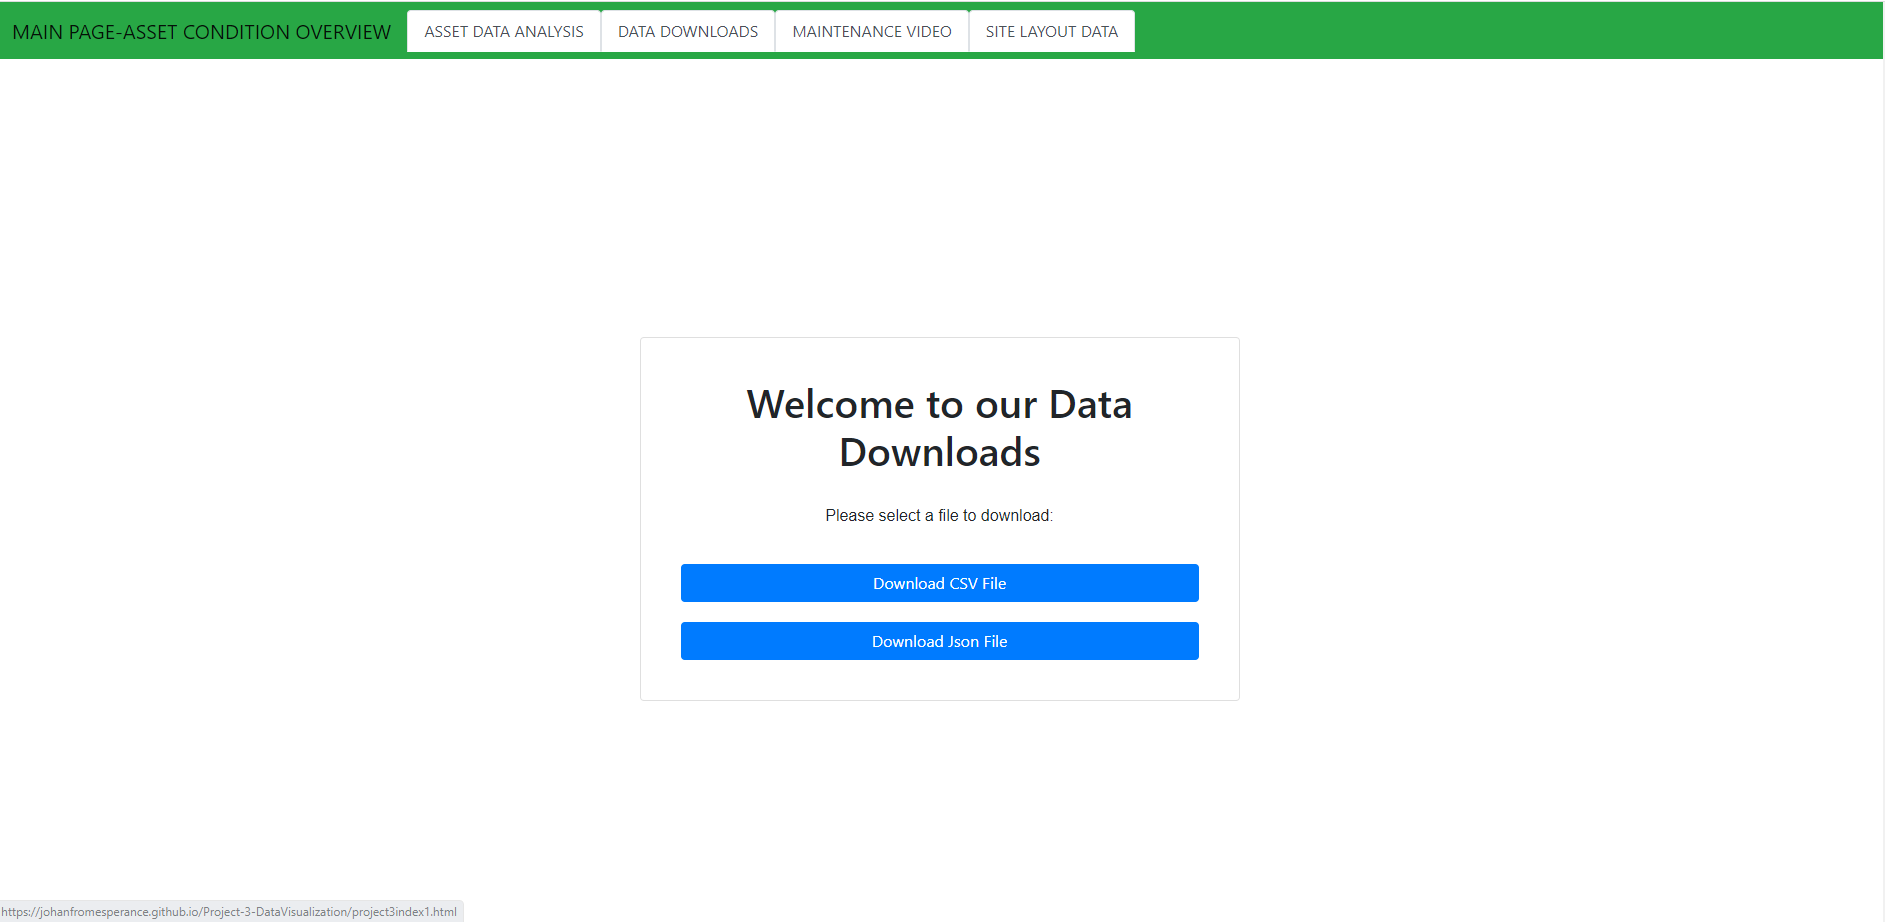Click the Download Json File button
Screen dimensions: 1885x922
939,641
